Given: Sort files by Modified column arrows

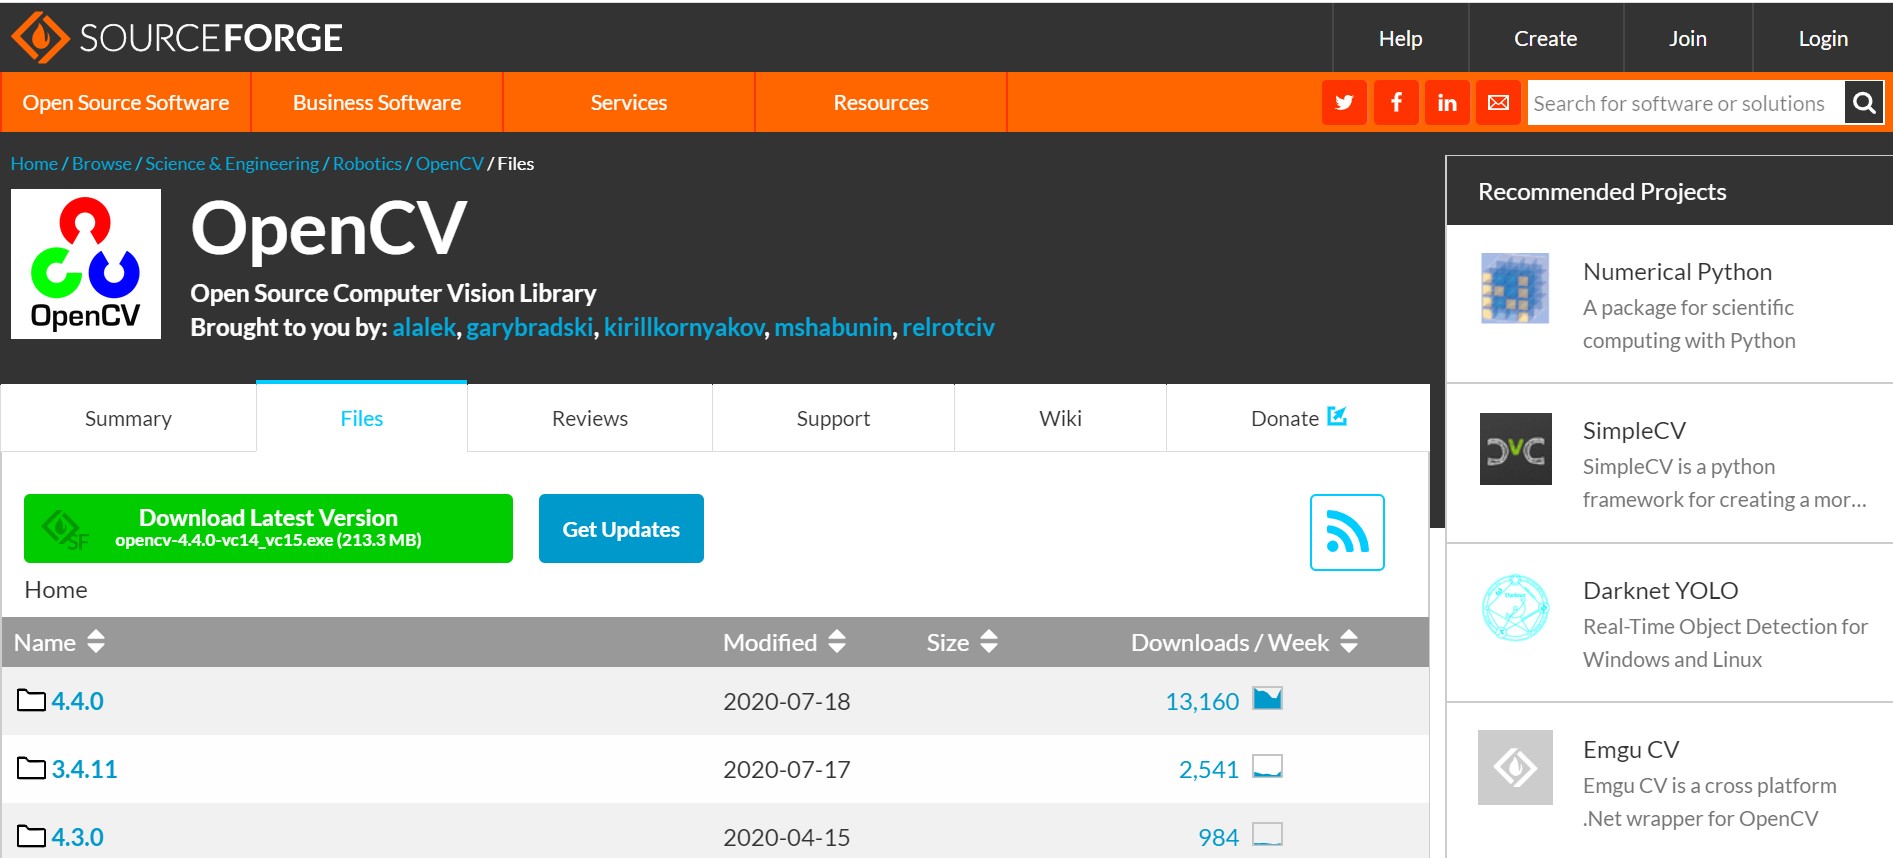Looking at the screenshot, I should pos(837,641).
